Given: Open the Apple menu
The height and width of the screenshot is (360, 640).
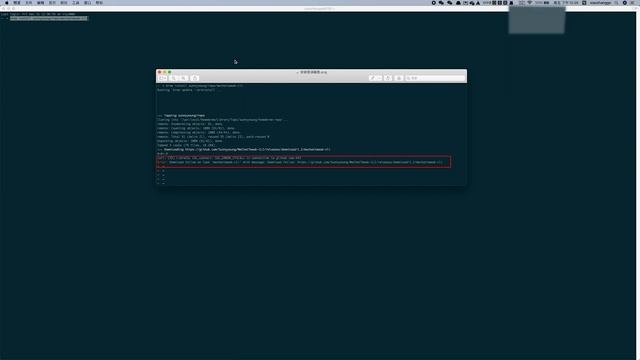Looking at the screenshot, I should pos(7,3).
